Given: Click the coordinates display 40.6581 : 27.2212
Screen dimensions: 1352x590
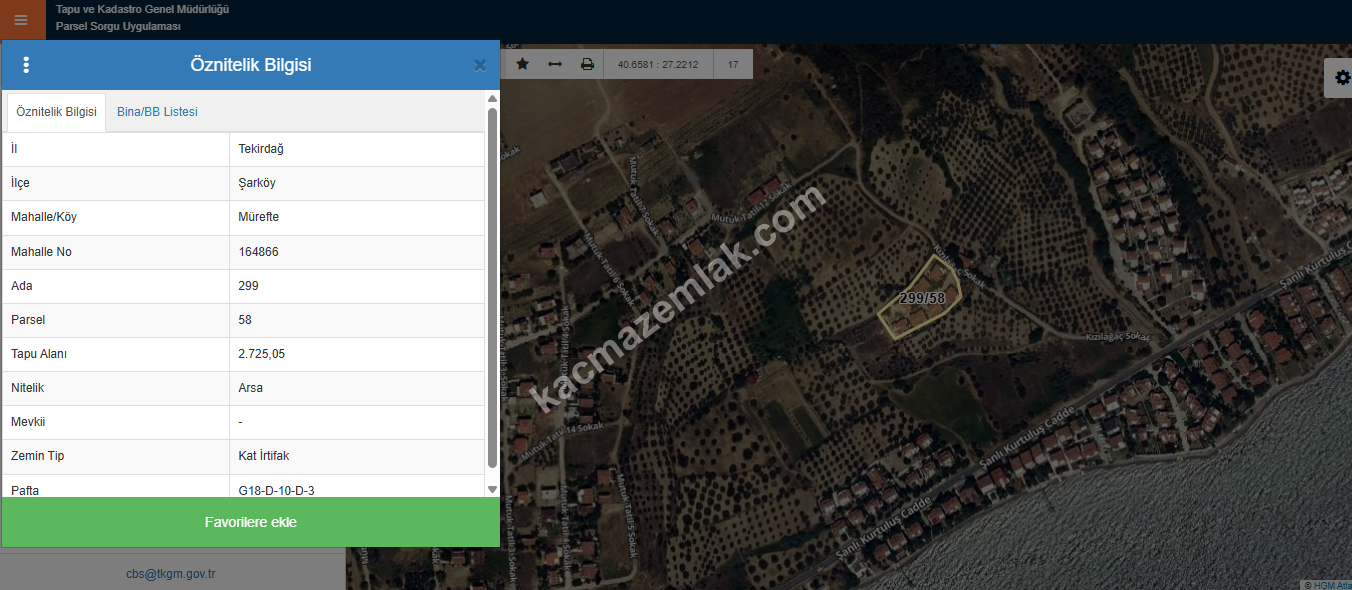Looking at the screenshot, I should coord(658,64).
